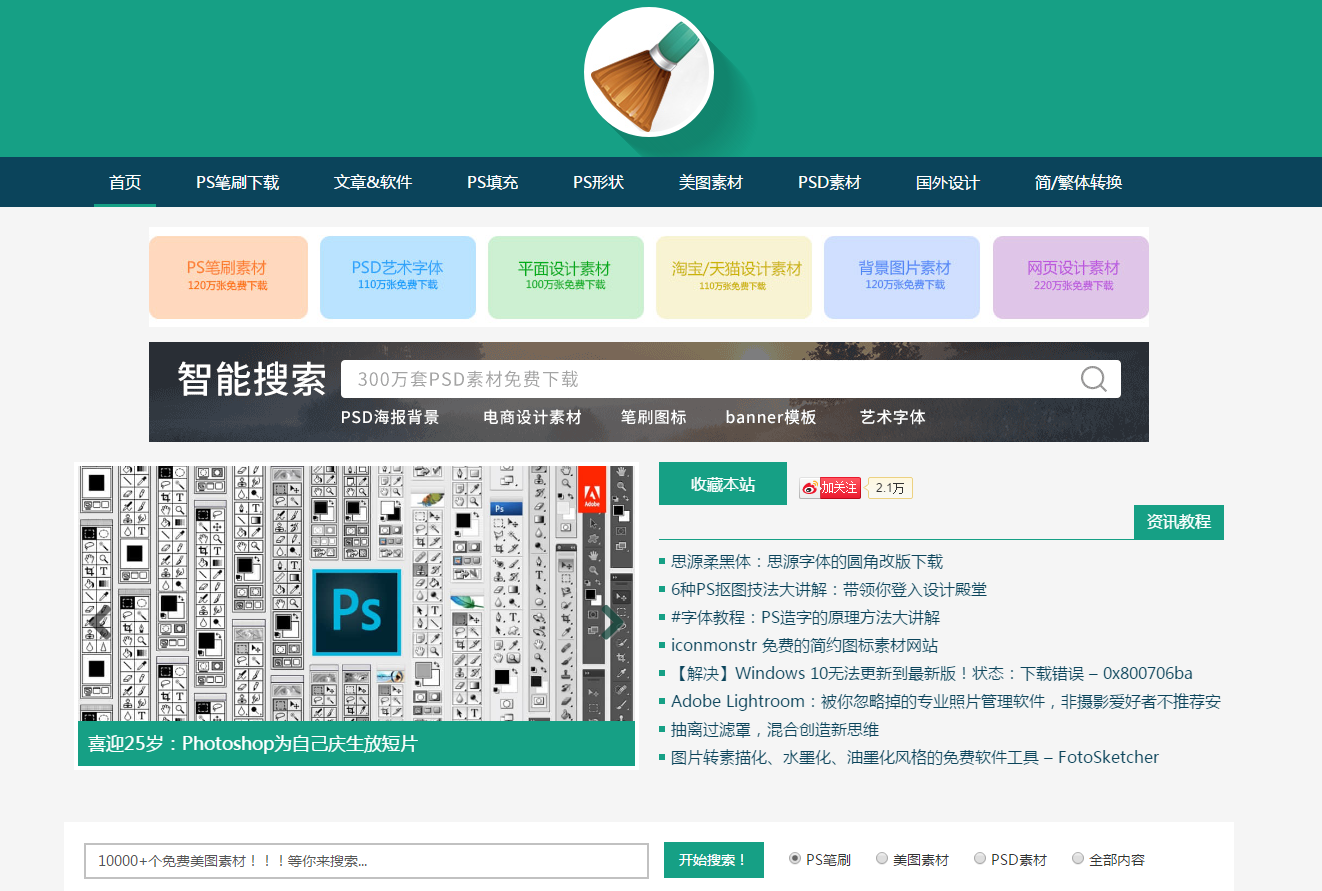Viewport: 1322px width, 891px height.
Task: Focus the 10000+个免费美图素材 search box
Action: [367, 861]
